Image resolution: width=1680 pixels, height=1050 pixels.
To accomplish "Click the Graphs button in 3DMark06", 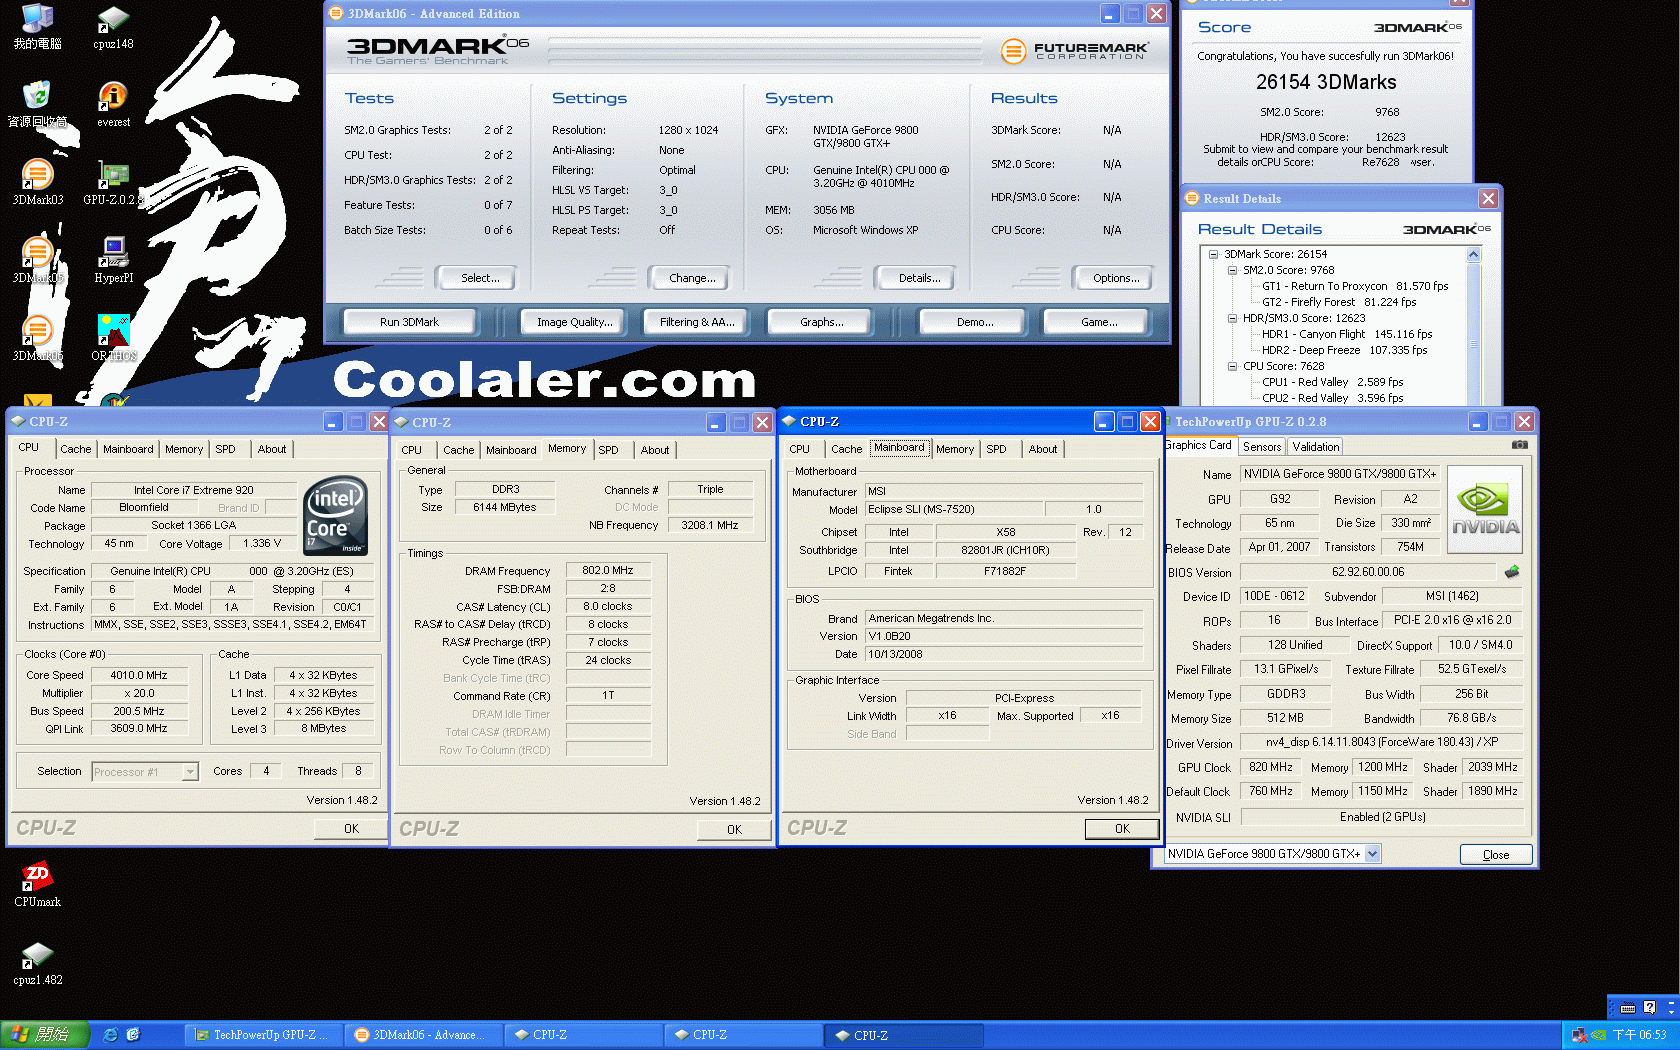I will pos(821,322).
